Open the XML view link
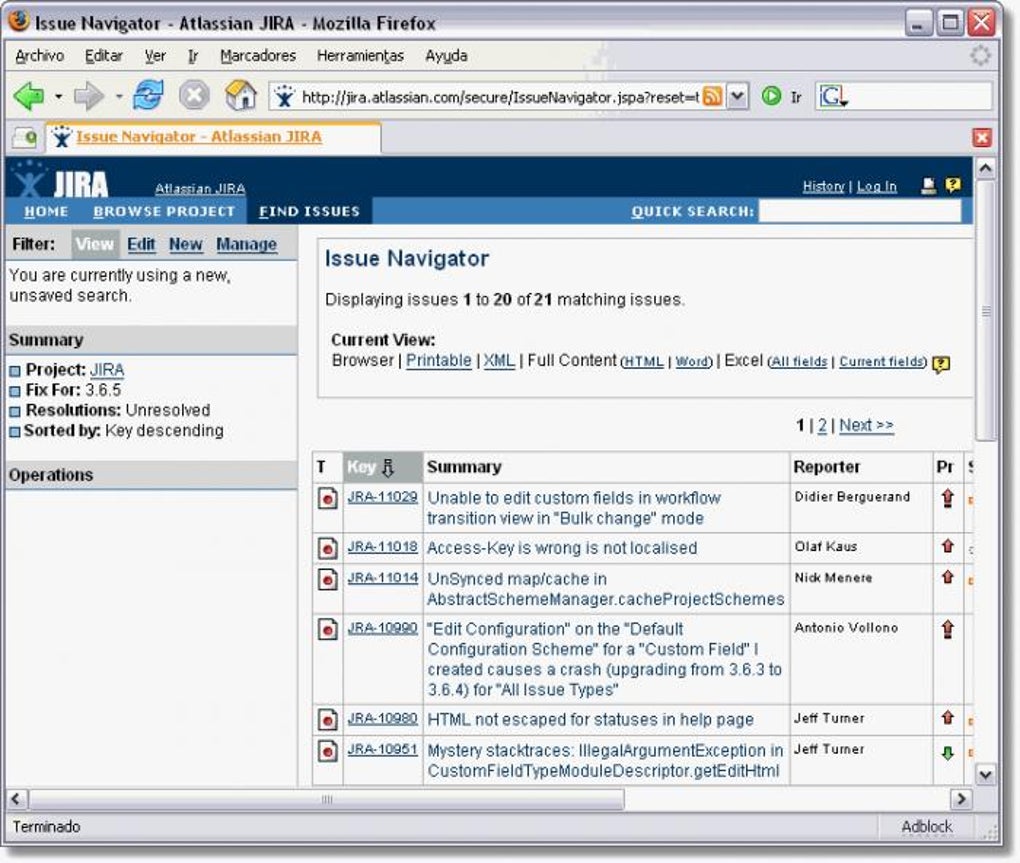Viewport: 1020px width, 863px height. pos(499,360)
